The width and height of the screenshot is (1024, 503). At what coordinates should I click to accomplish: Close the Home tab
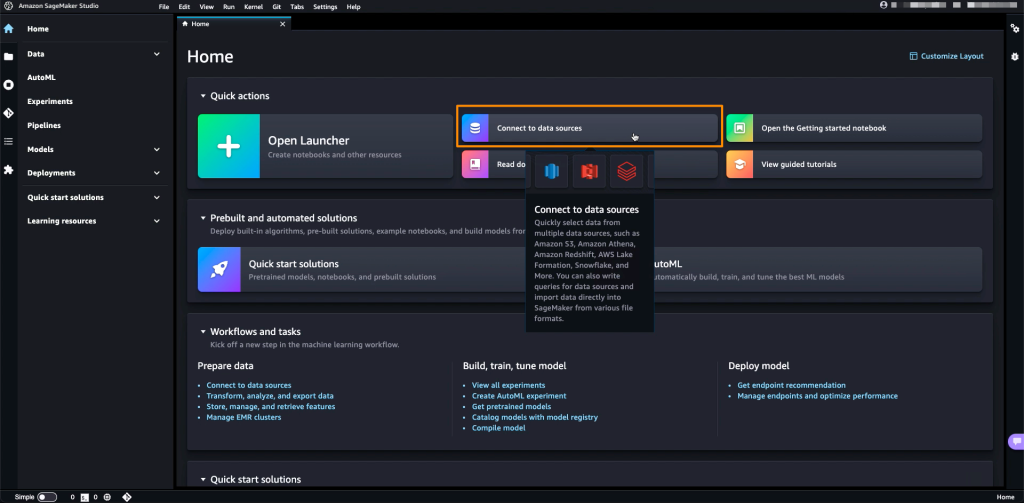[x=283, y=24]
